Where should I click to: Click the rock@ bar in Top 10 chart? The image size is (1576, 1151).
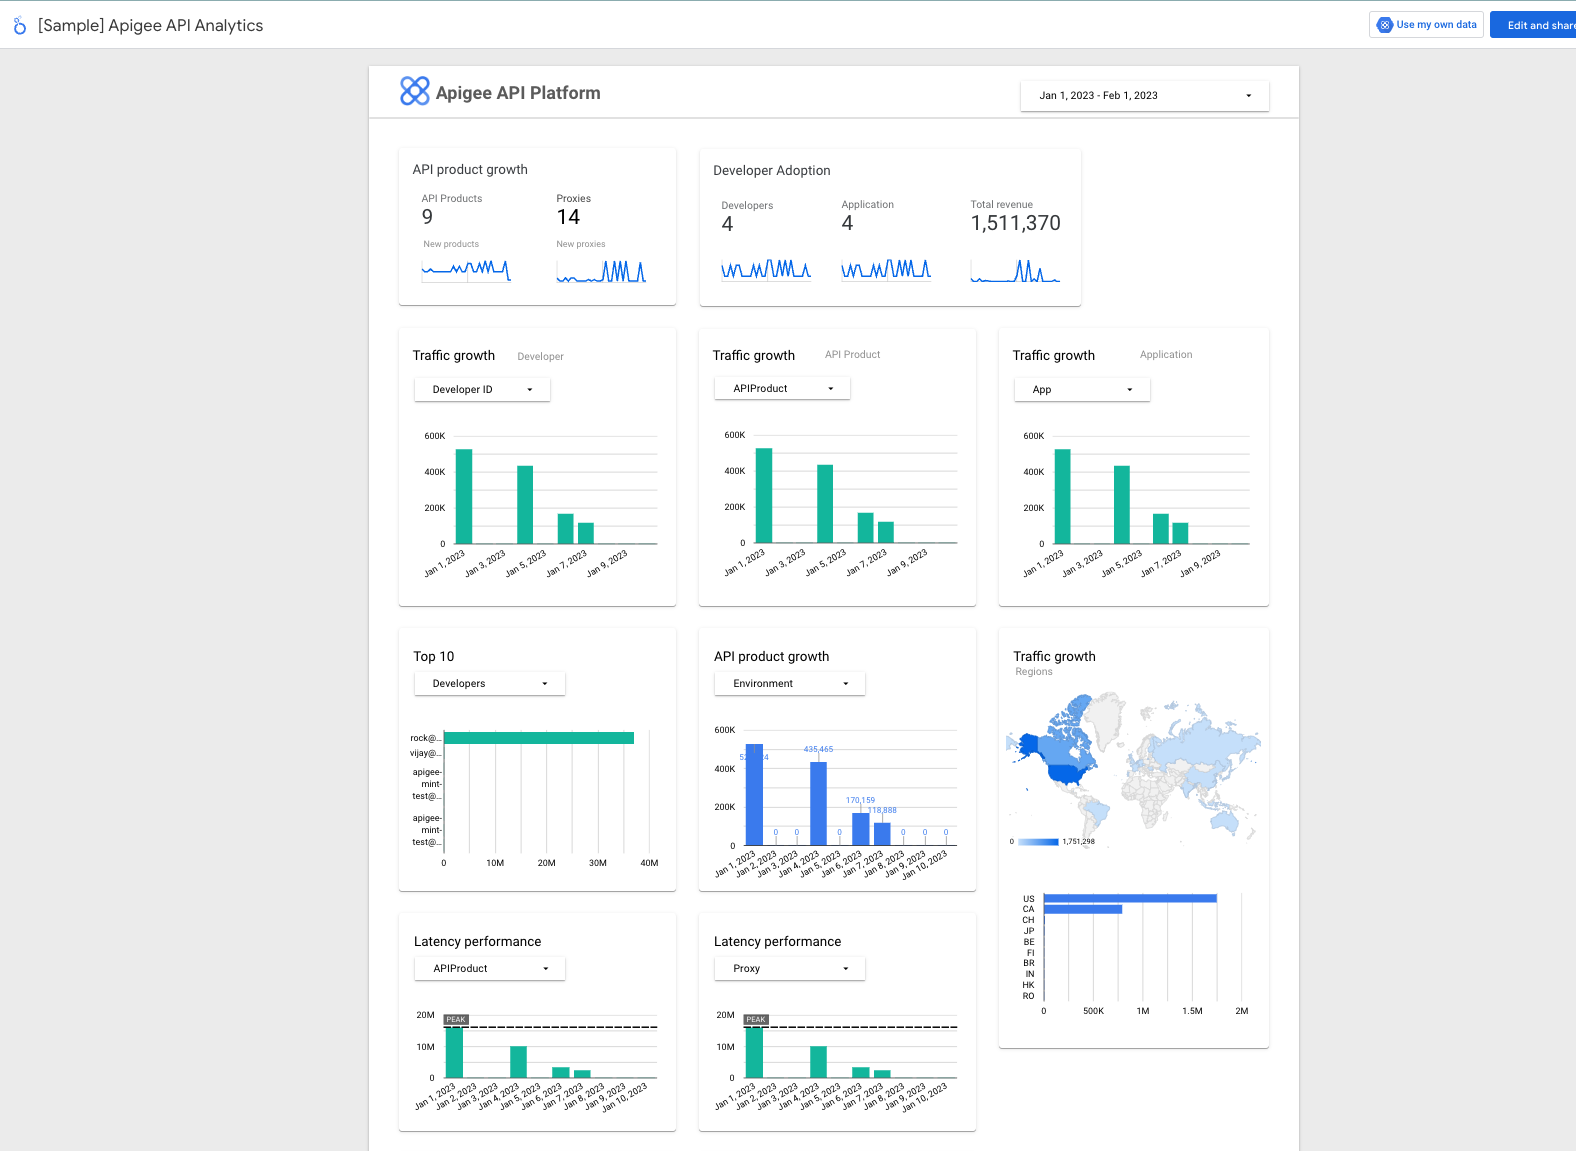pyautogui.click(x=539, y=738)
